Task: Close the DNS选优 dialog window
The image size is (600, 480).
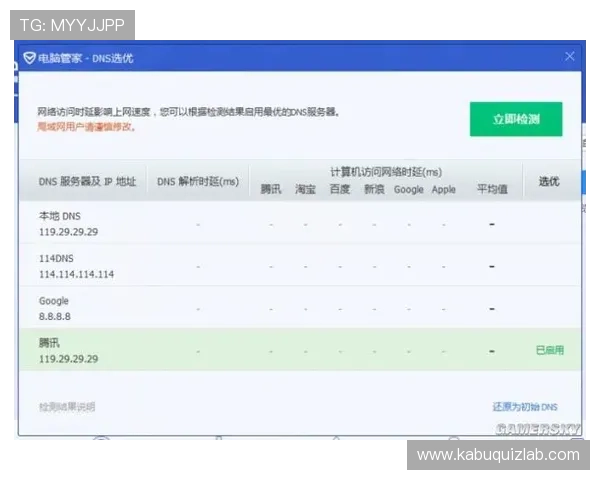Action: pyautogui.click(x=569, y=57)
